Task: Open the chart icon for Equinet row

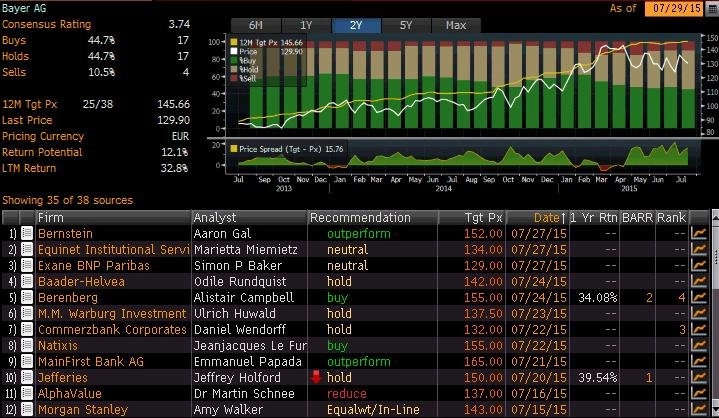Action: pos(699,249)
